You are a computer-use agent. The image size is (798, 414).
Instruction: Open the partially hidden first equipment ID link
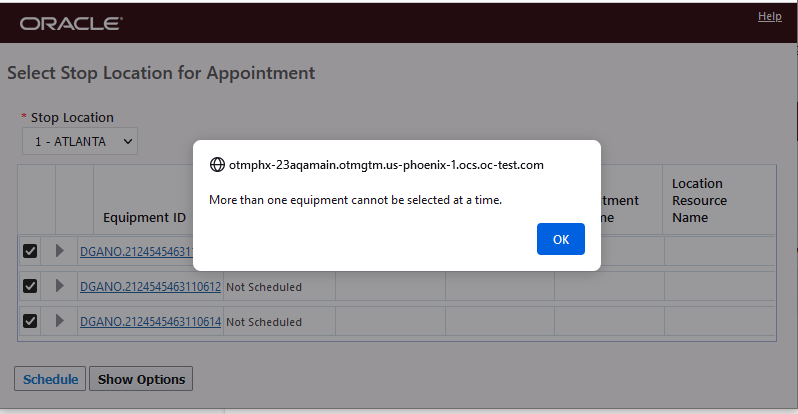135,252
